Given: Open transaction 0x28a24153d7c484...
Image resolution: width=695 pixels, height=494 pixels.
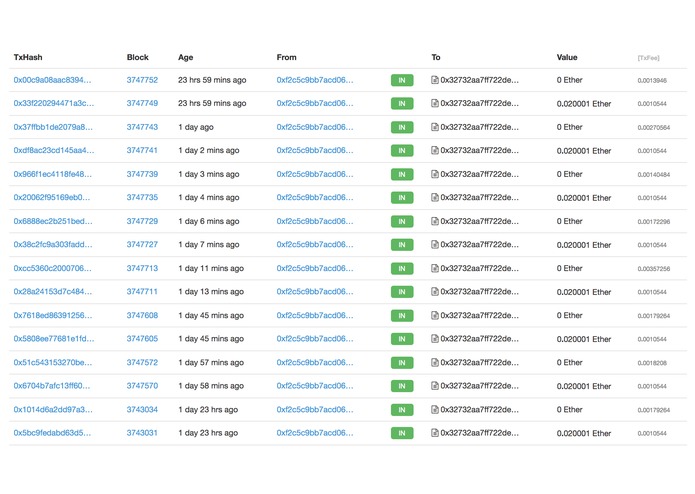Looking at the screenshot, I should (53, 292).
